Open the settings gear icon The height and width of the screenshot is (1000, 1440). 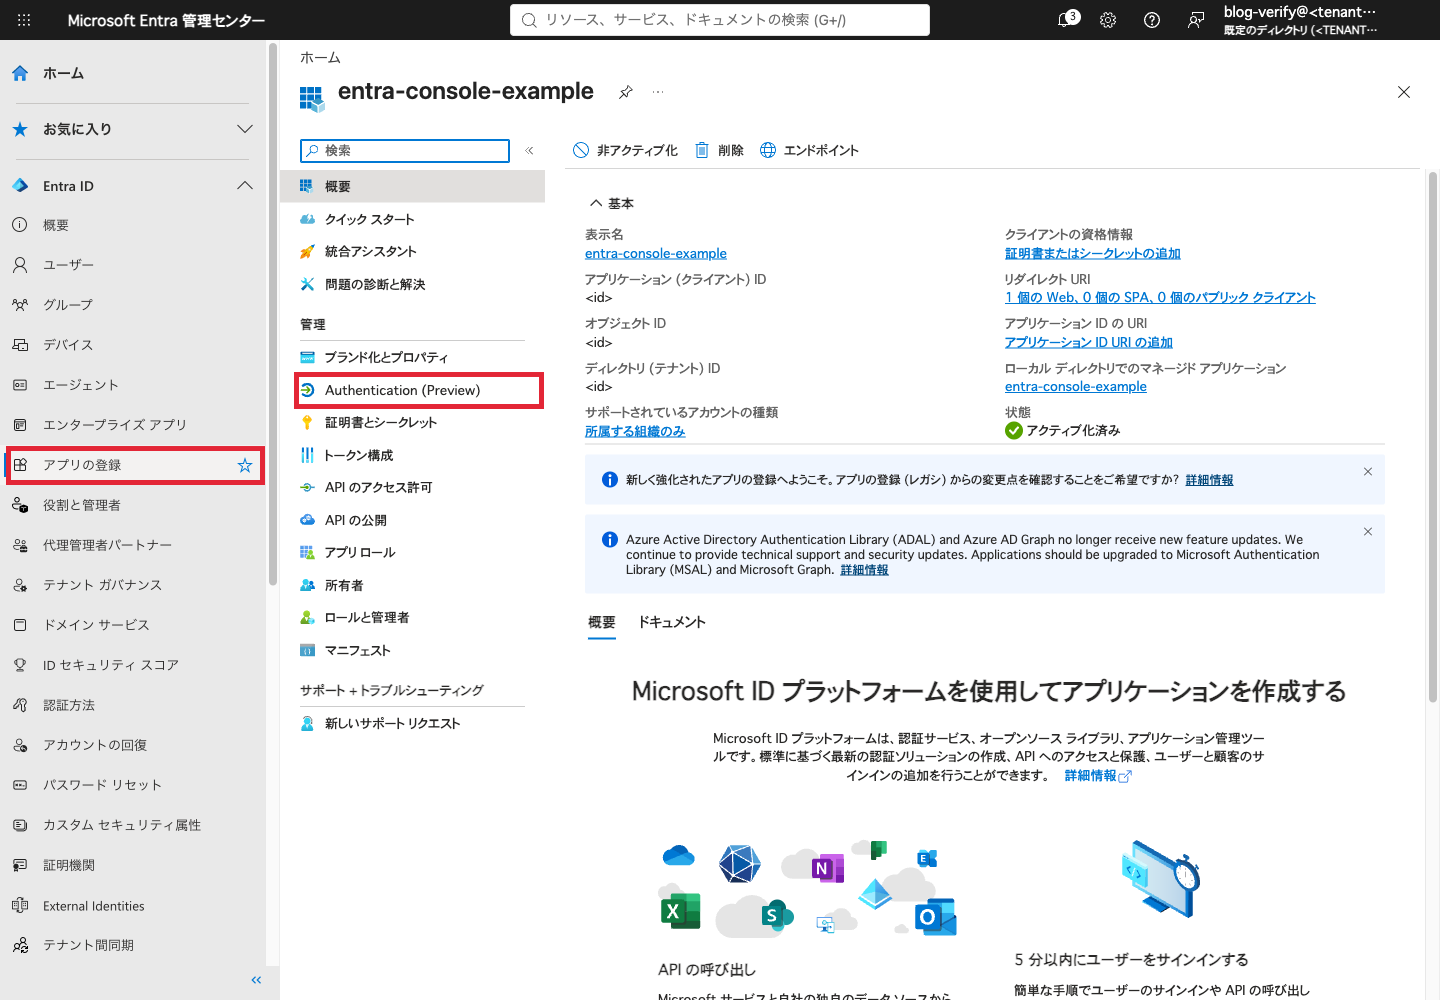(x=1108, y=20)
